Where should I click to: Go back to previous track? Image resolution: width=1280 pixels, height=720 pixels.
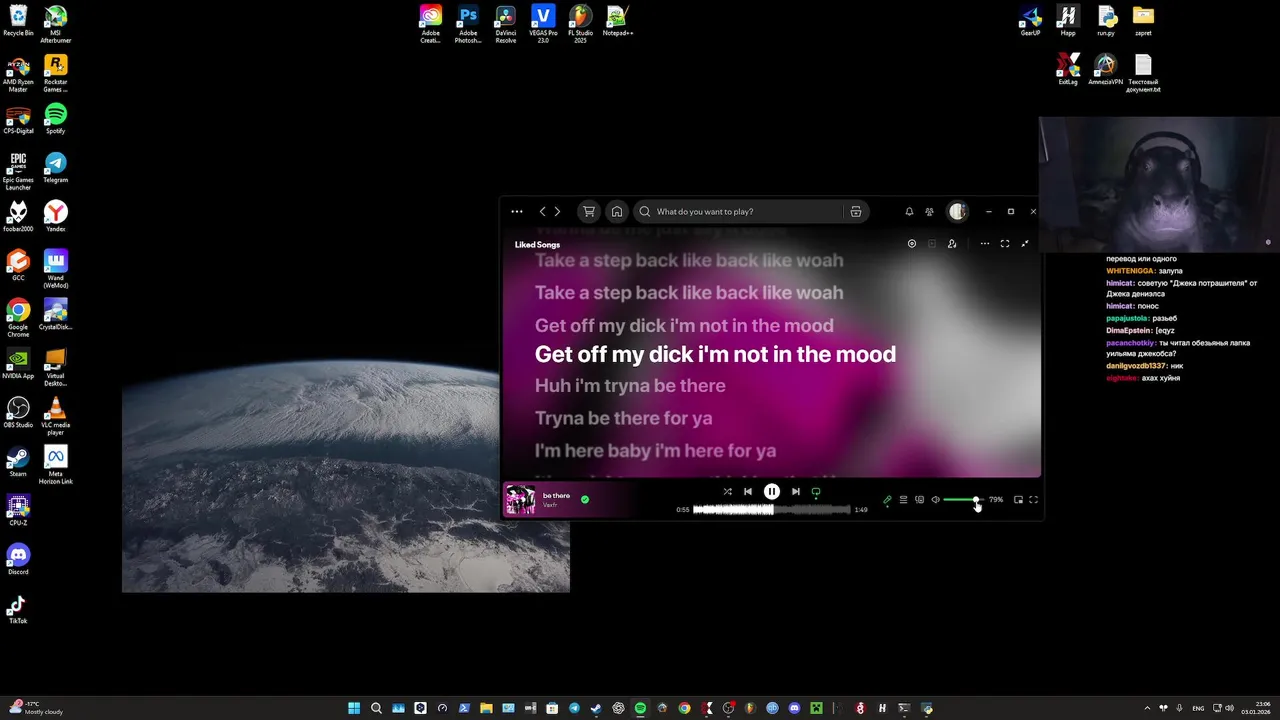tap(747, 491)
